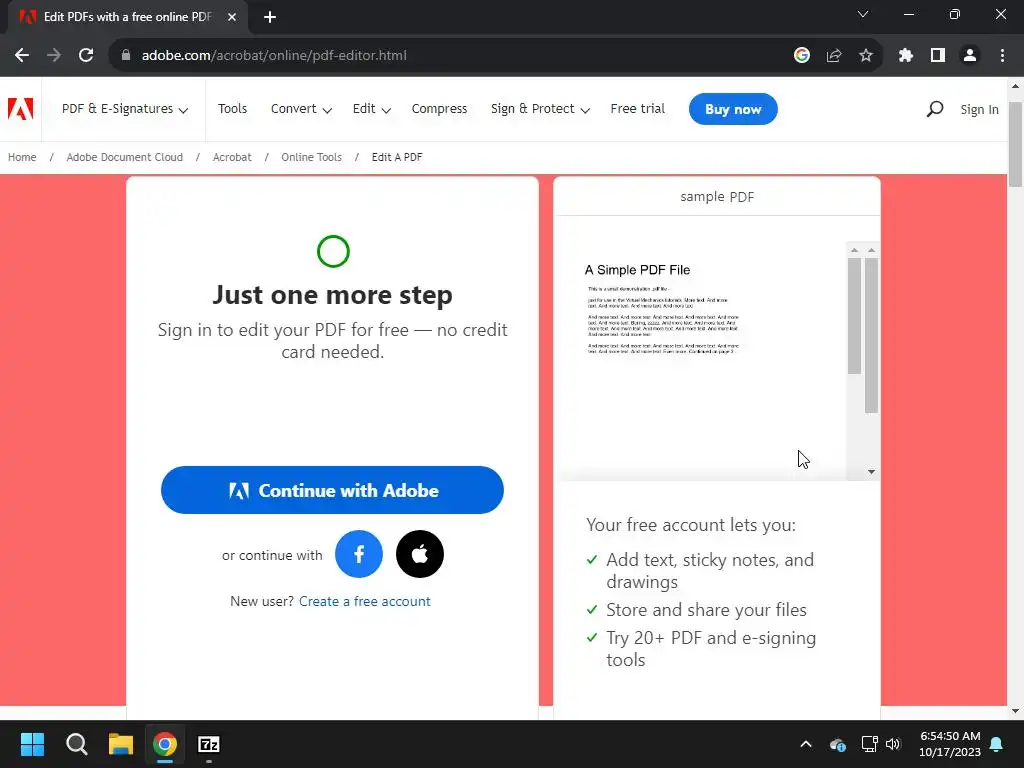Image resolution: width=1024 pixels, height=768 pixels.
Task: Open cloud sync tray icon
Action: [x=838, y=744]
